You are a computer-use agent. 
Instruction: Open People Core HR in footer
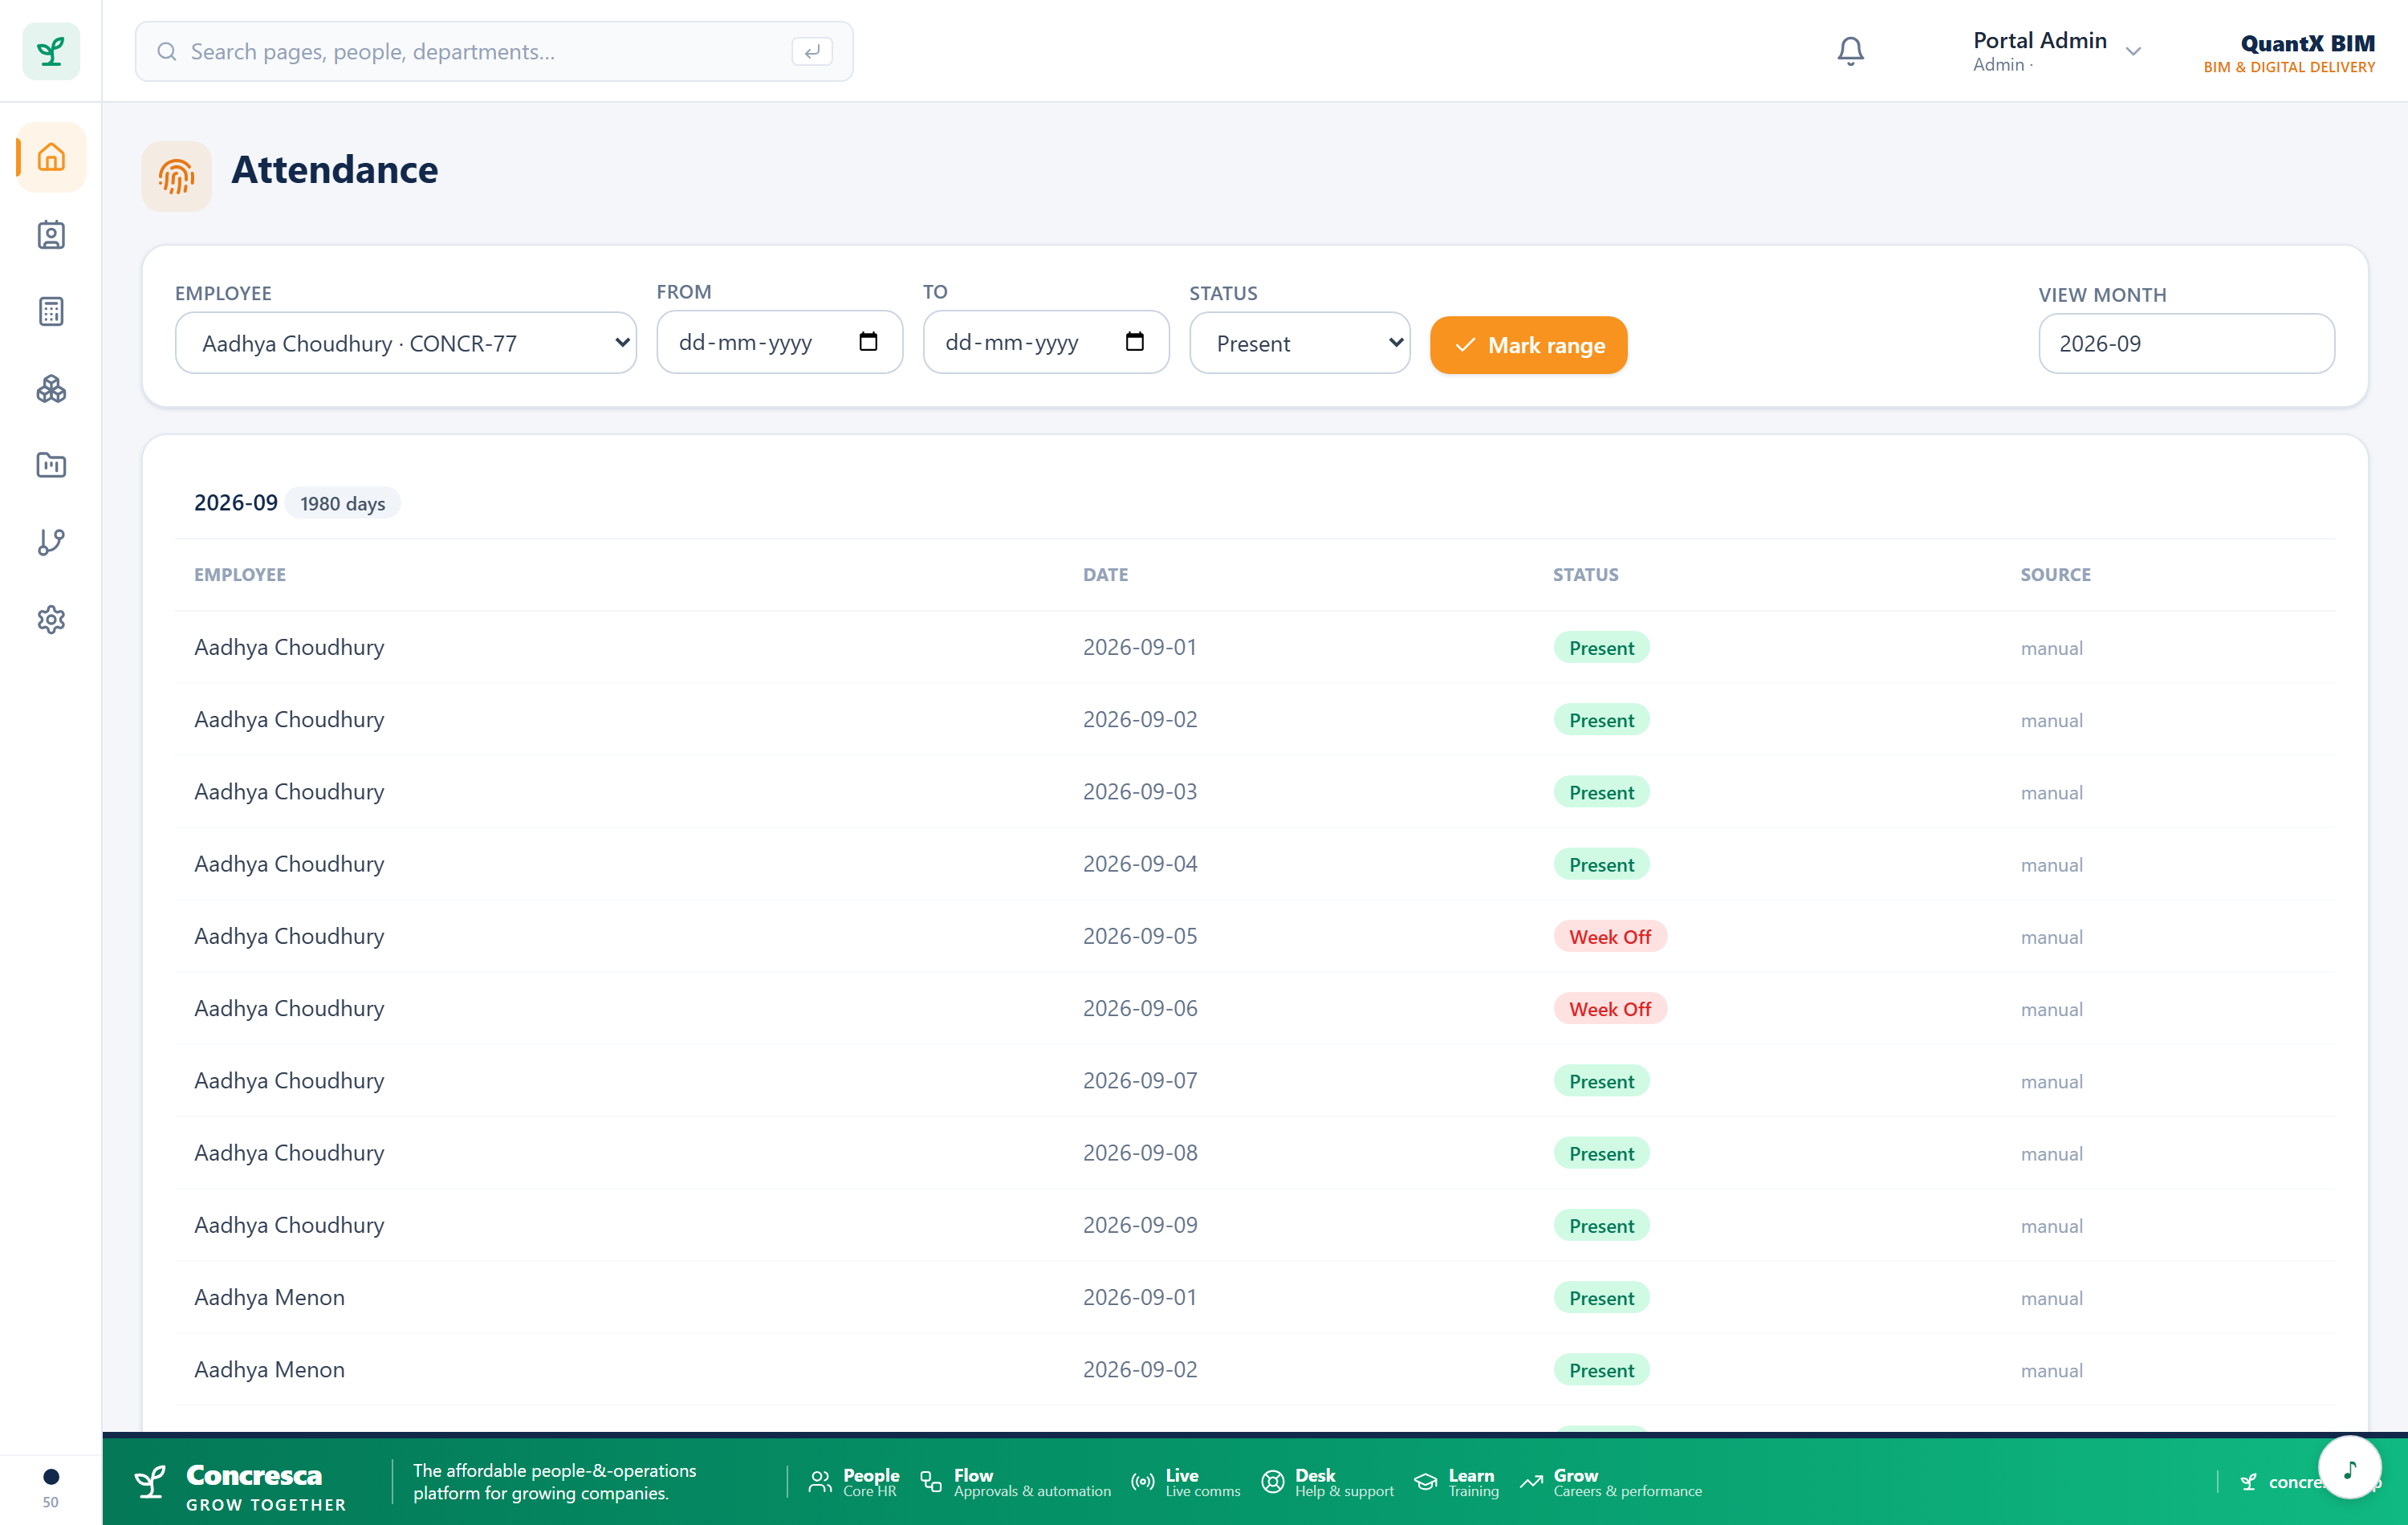853,1482
